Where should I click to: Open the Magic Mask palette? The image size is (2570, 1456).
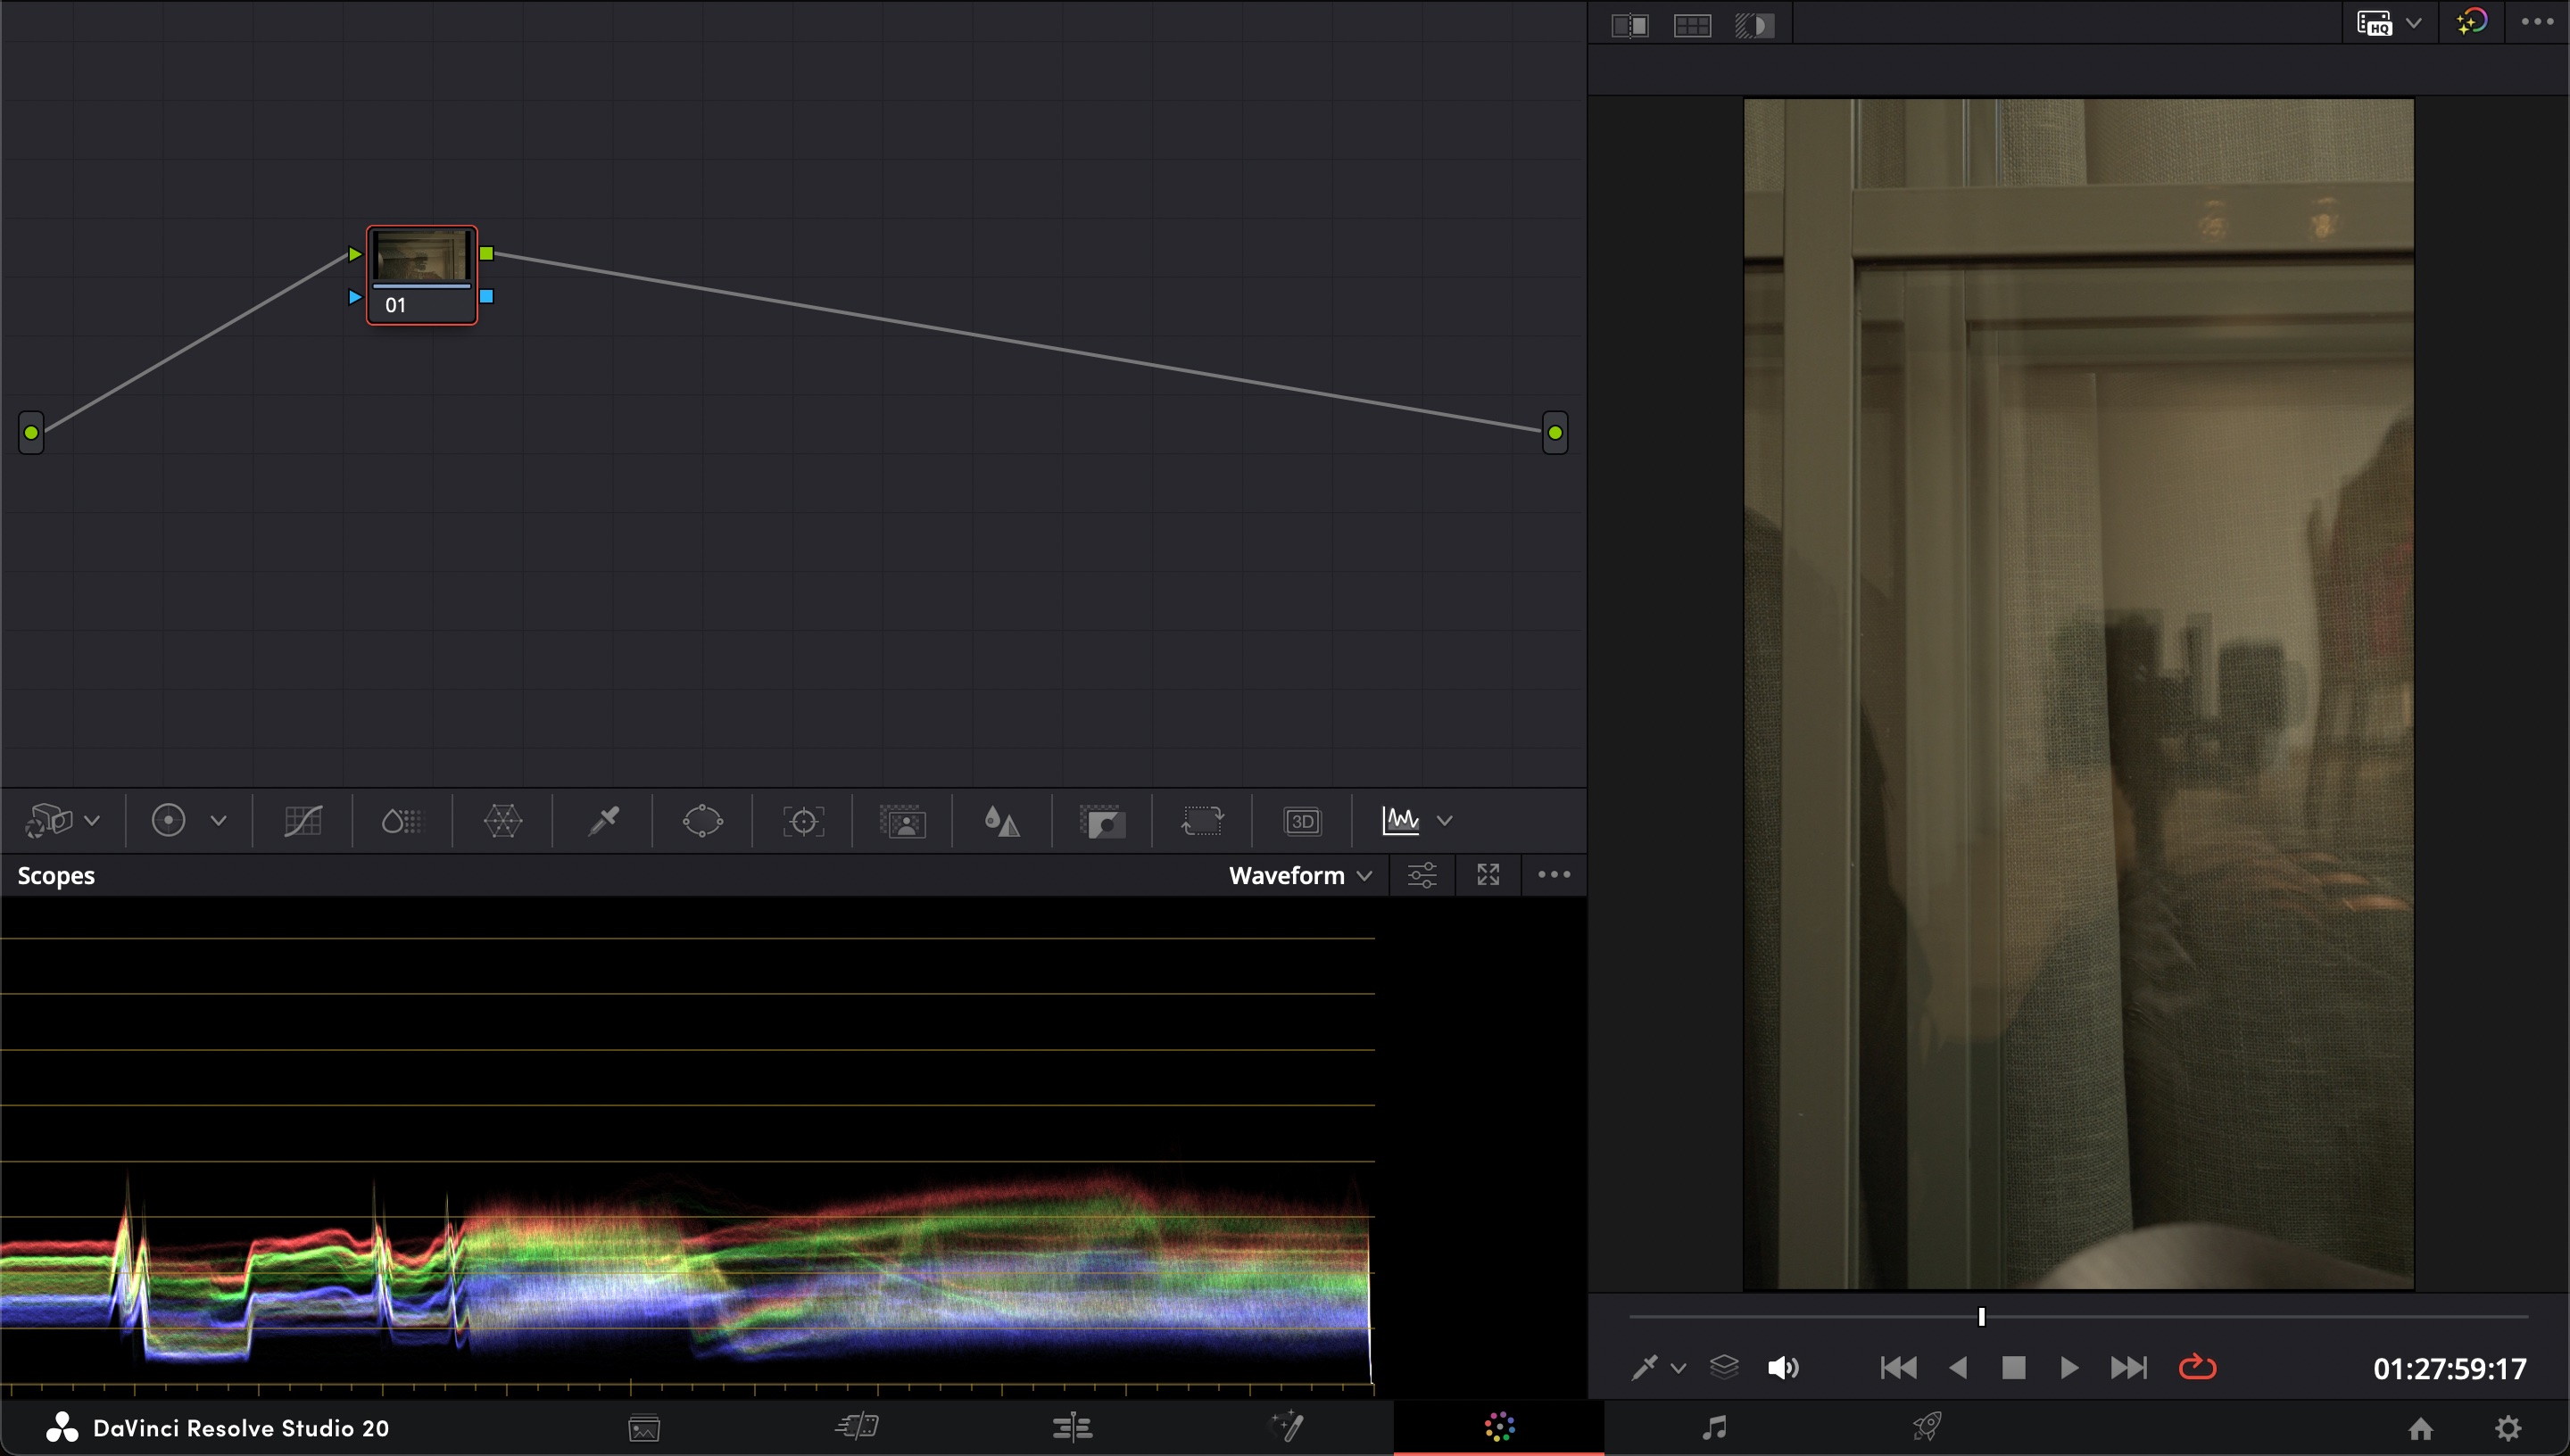tap(902, 821)
